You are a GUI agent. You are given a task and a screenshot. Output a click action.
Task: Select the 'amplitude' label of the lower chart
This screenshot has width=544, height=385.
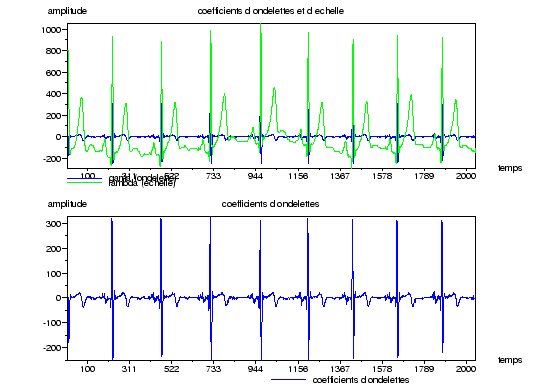pyautogui.click(x=67, y=204)
